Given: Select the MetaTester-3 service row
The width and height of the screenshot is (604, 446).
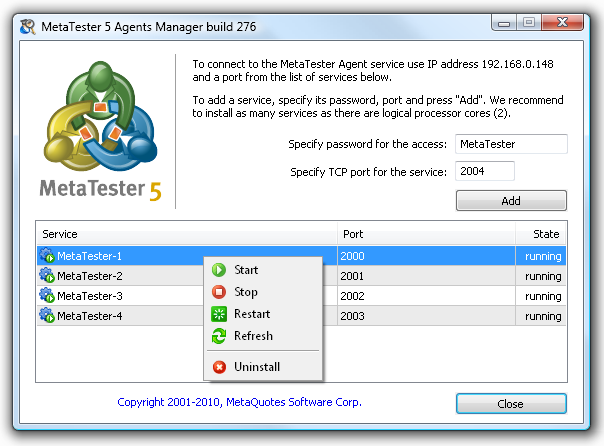Looking at the screenshot, I should coord(302,296).
